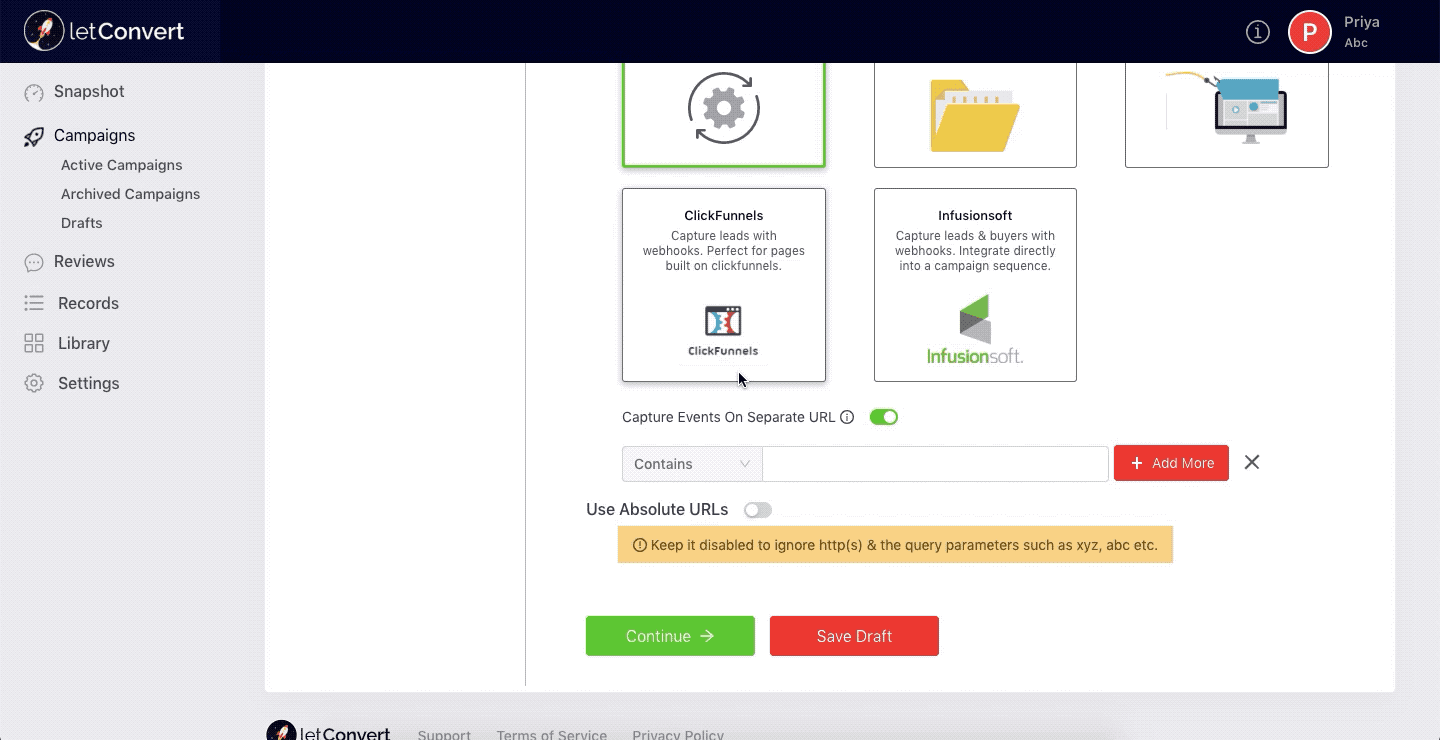Image resolution: width=1440 pixels, height=740 pixels.
Task: Click the Records list icon
Action: (x=34, y=303)
